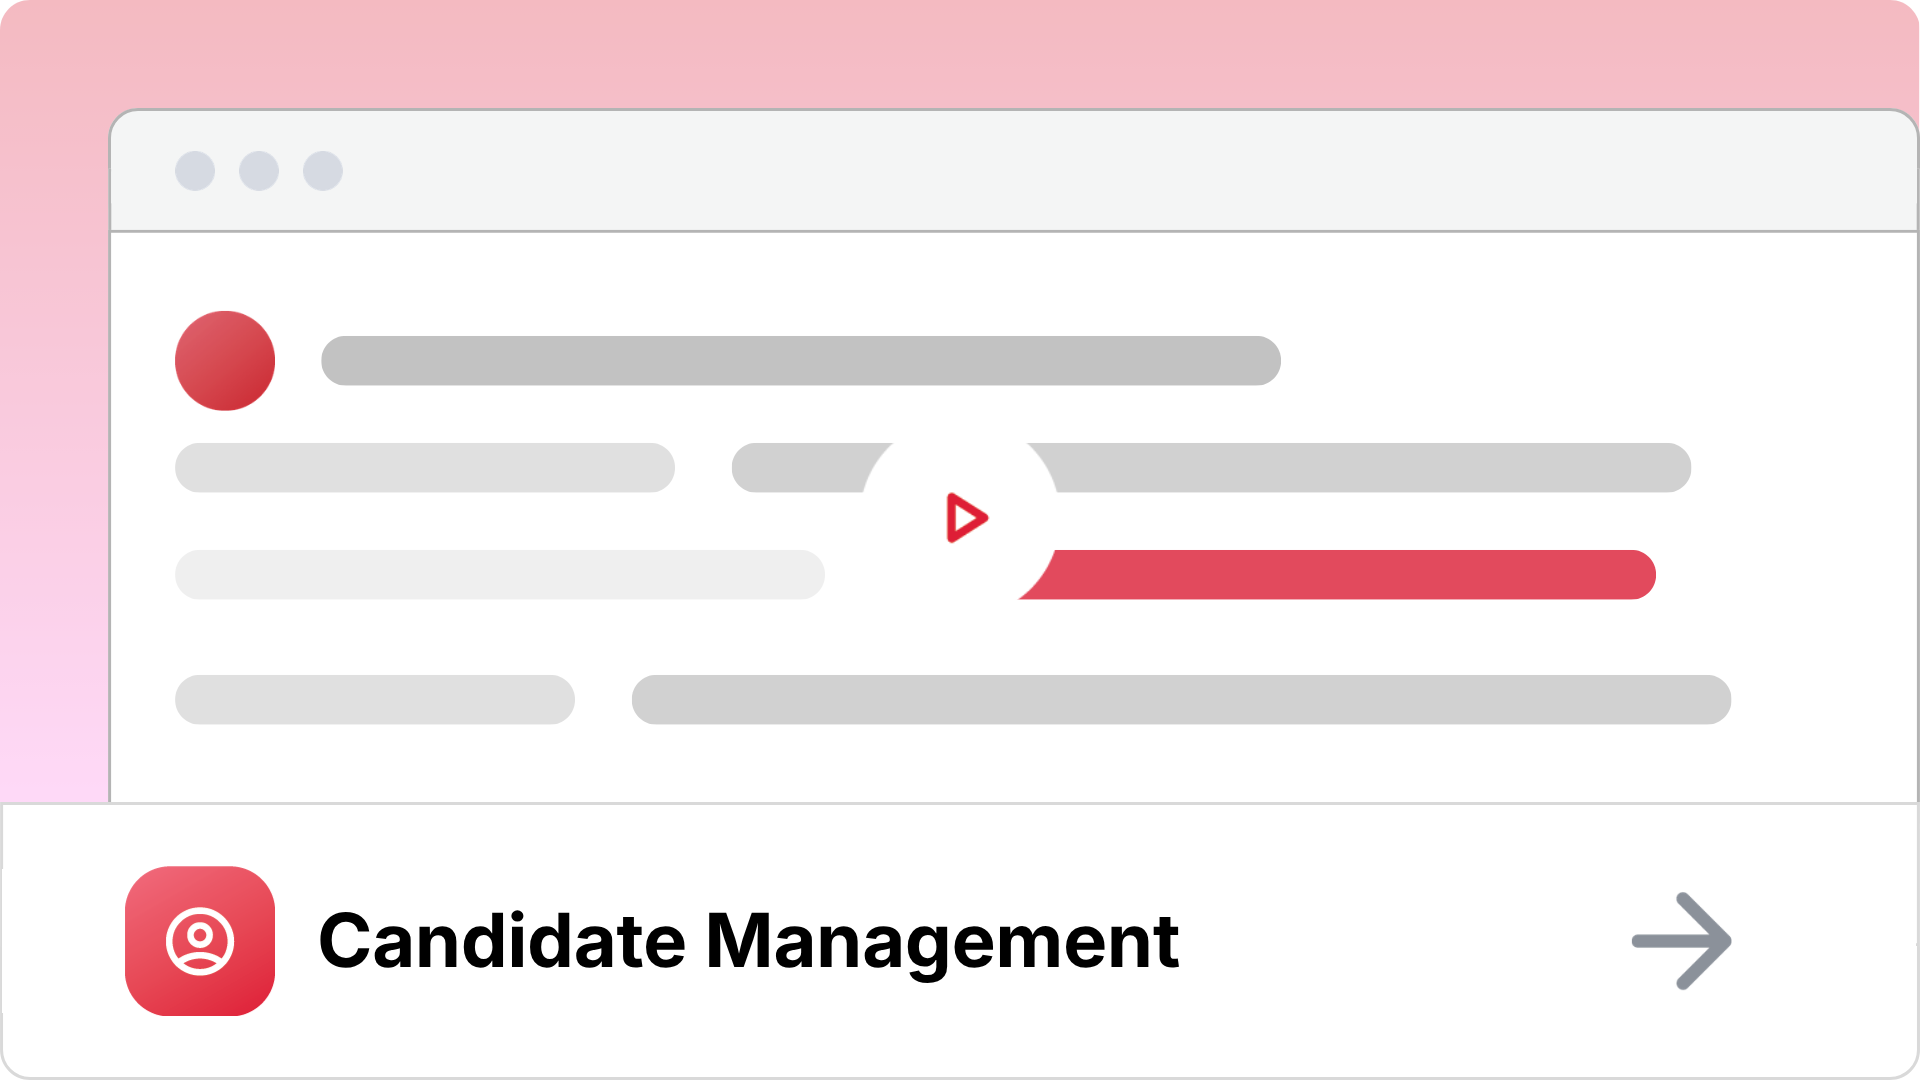Click the long gray bar beside avatar

(x=801, y=361)
